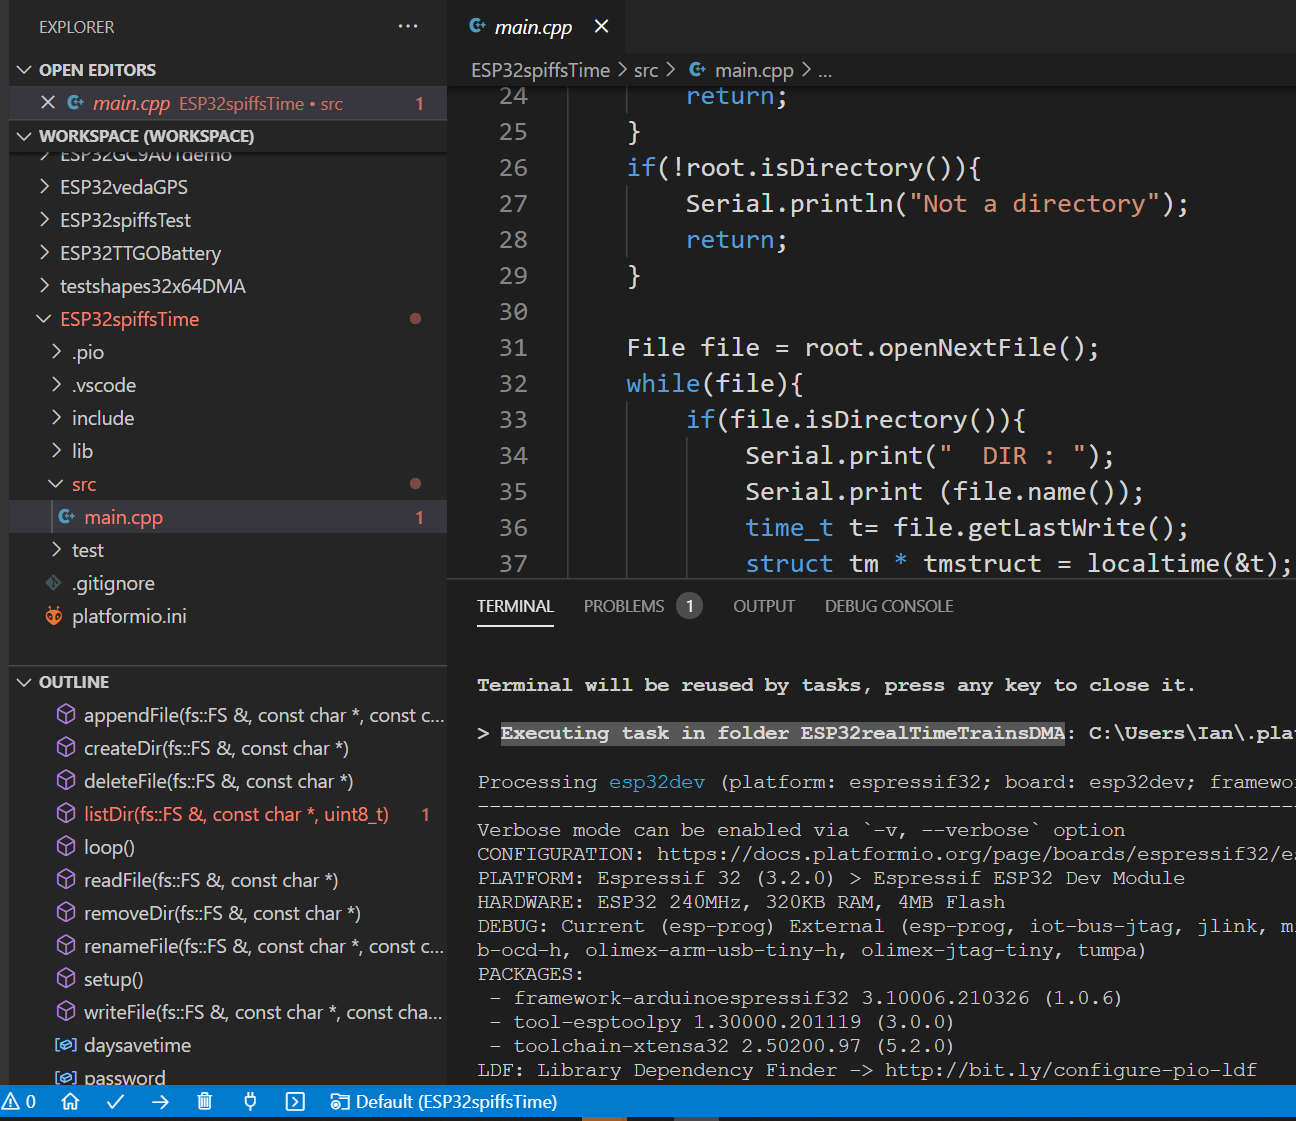Click the PlatformIO Clean trash icon
The image size is (1296, 1121).
click(205, 1101)
